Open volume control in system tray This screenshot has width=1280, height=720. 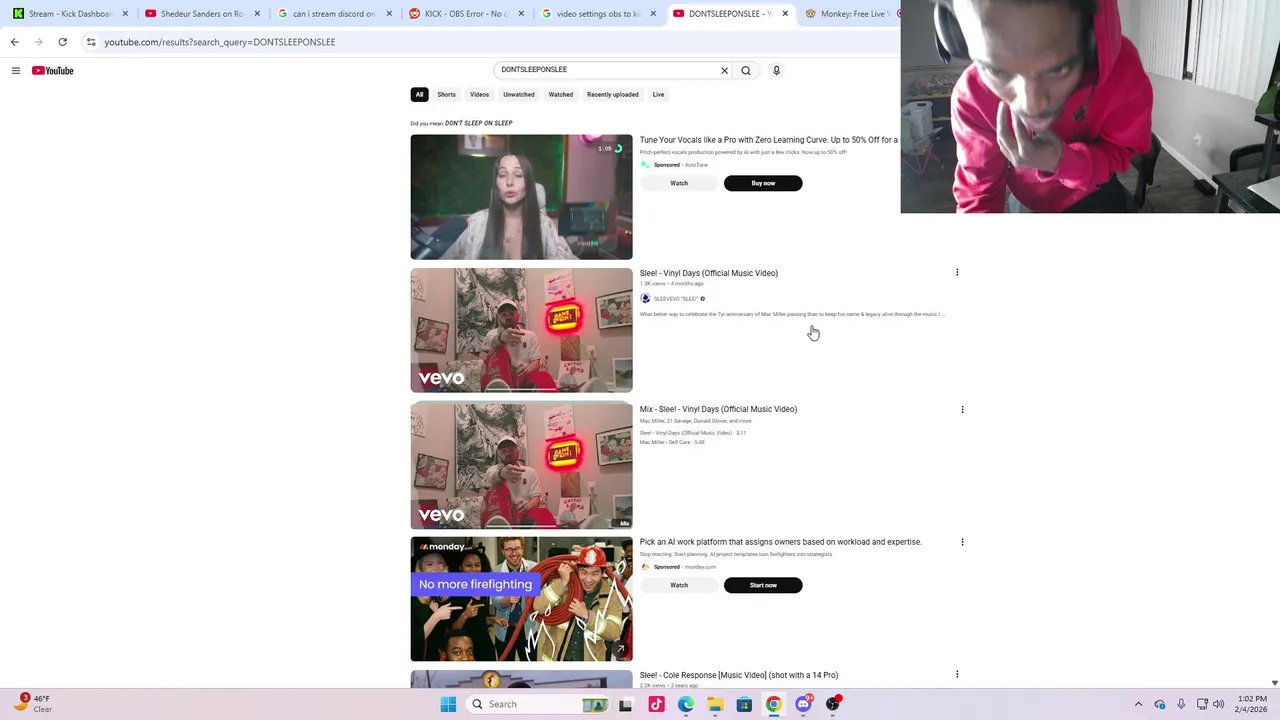(1218, 704)
